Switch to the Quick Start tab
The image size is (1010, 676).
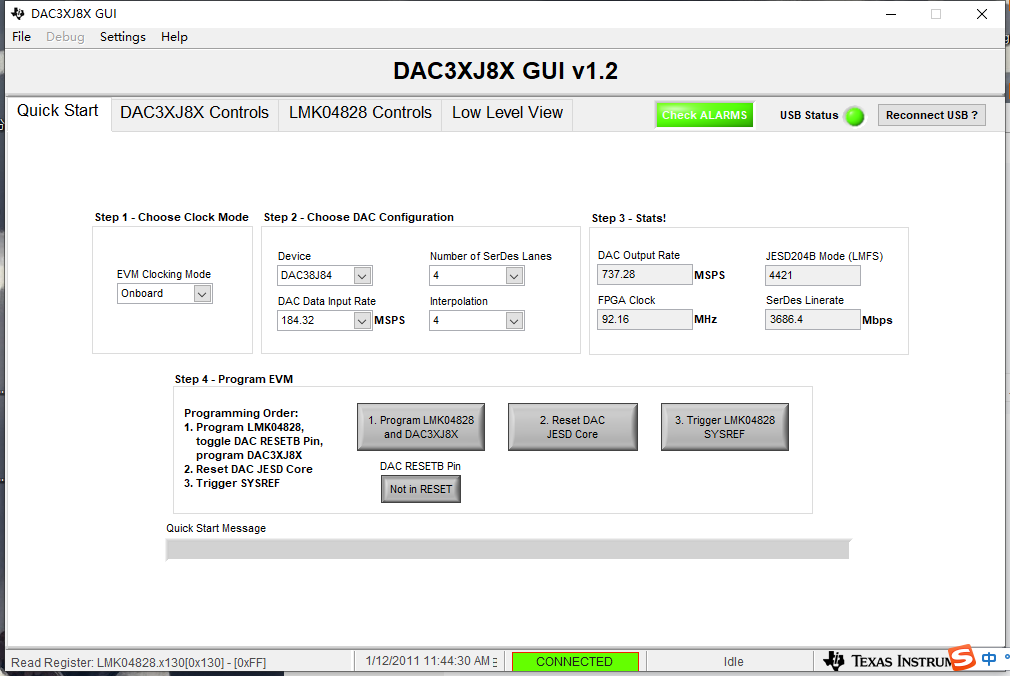58,111
